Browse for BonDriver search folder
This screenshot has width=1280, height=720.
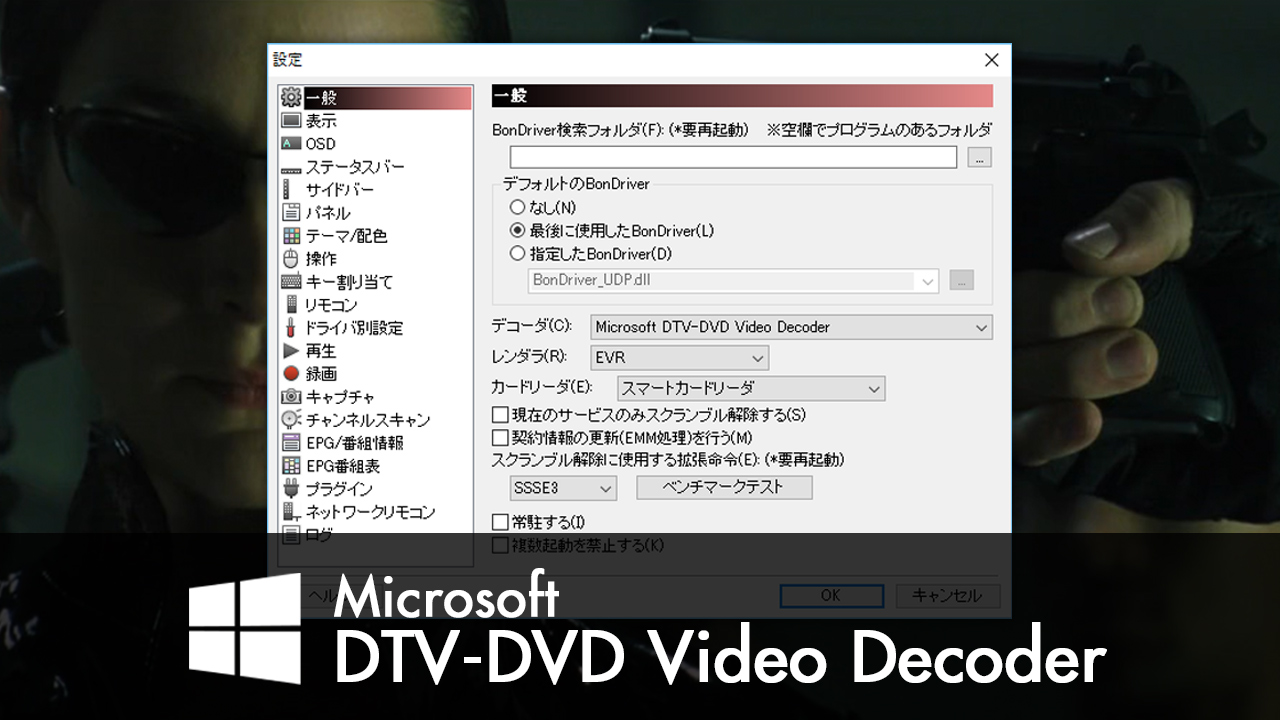980,157
